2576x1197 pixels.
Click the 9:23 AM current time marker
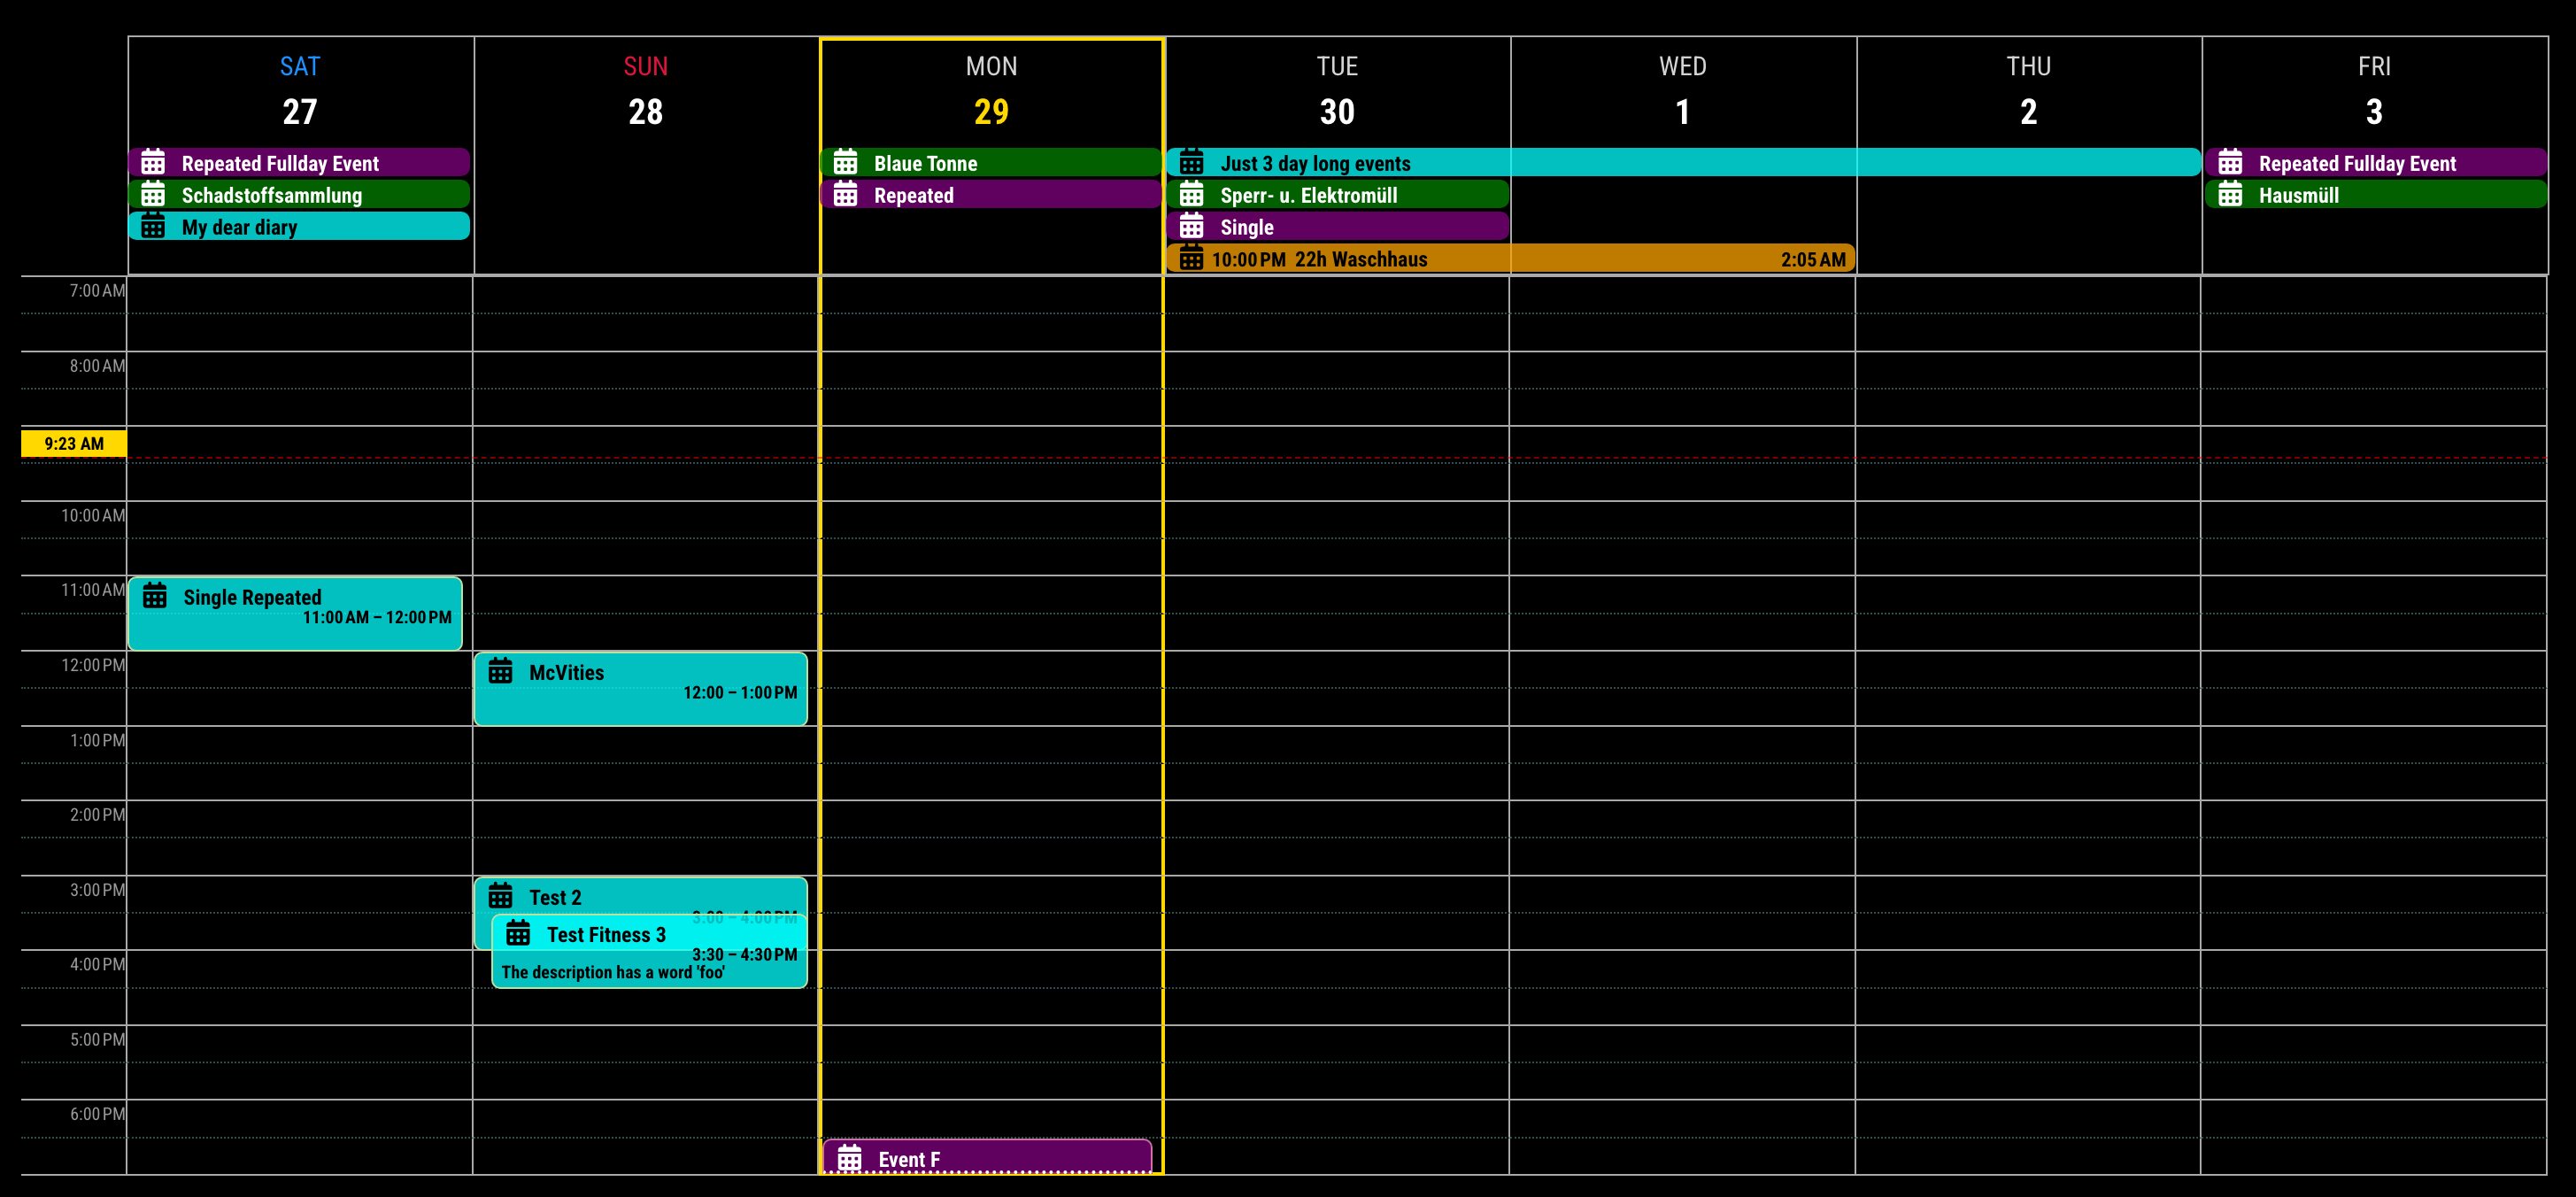pos(73,443)
